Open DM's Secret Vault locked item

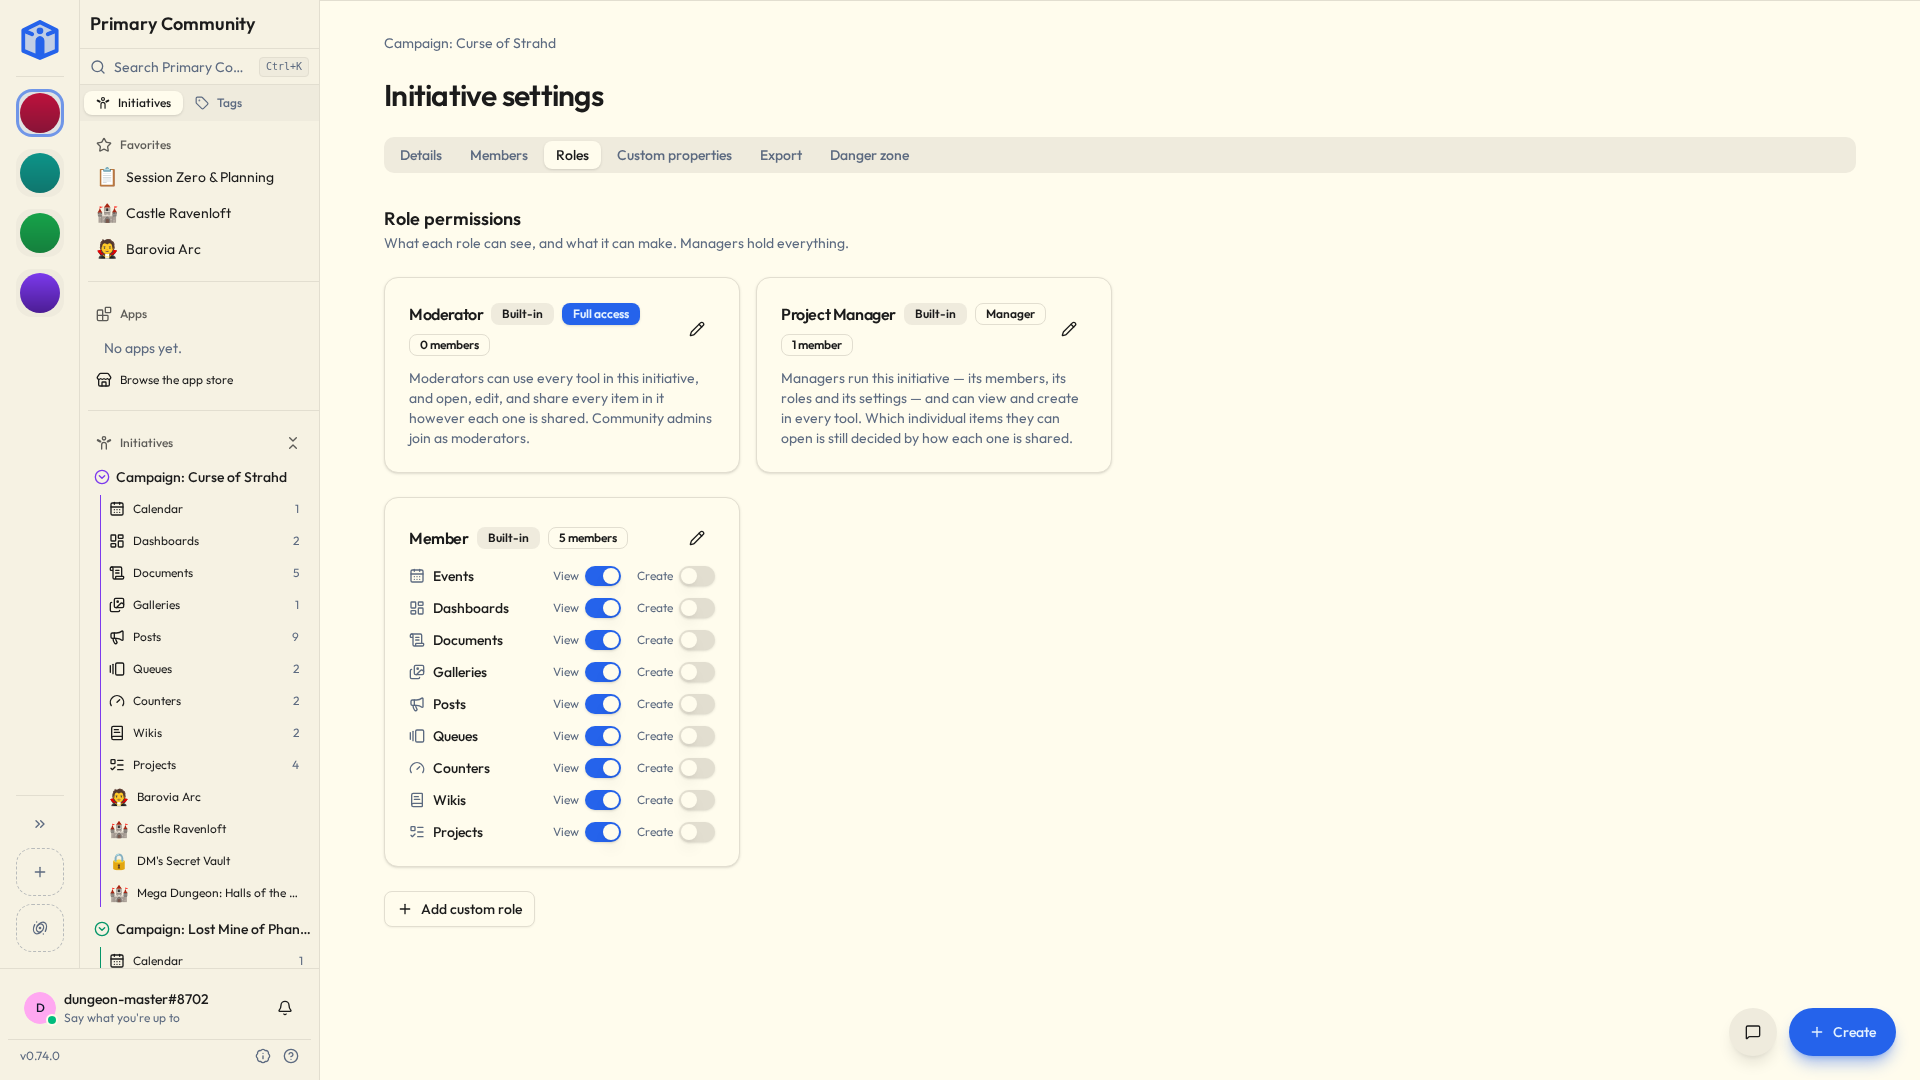click(x=204, y=861)
